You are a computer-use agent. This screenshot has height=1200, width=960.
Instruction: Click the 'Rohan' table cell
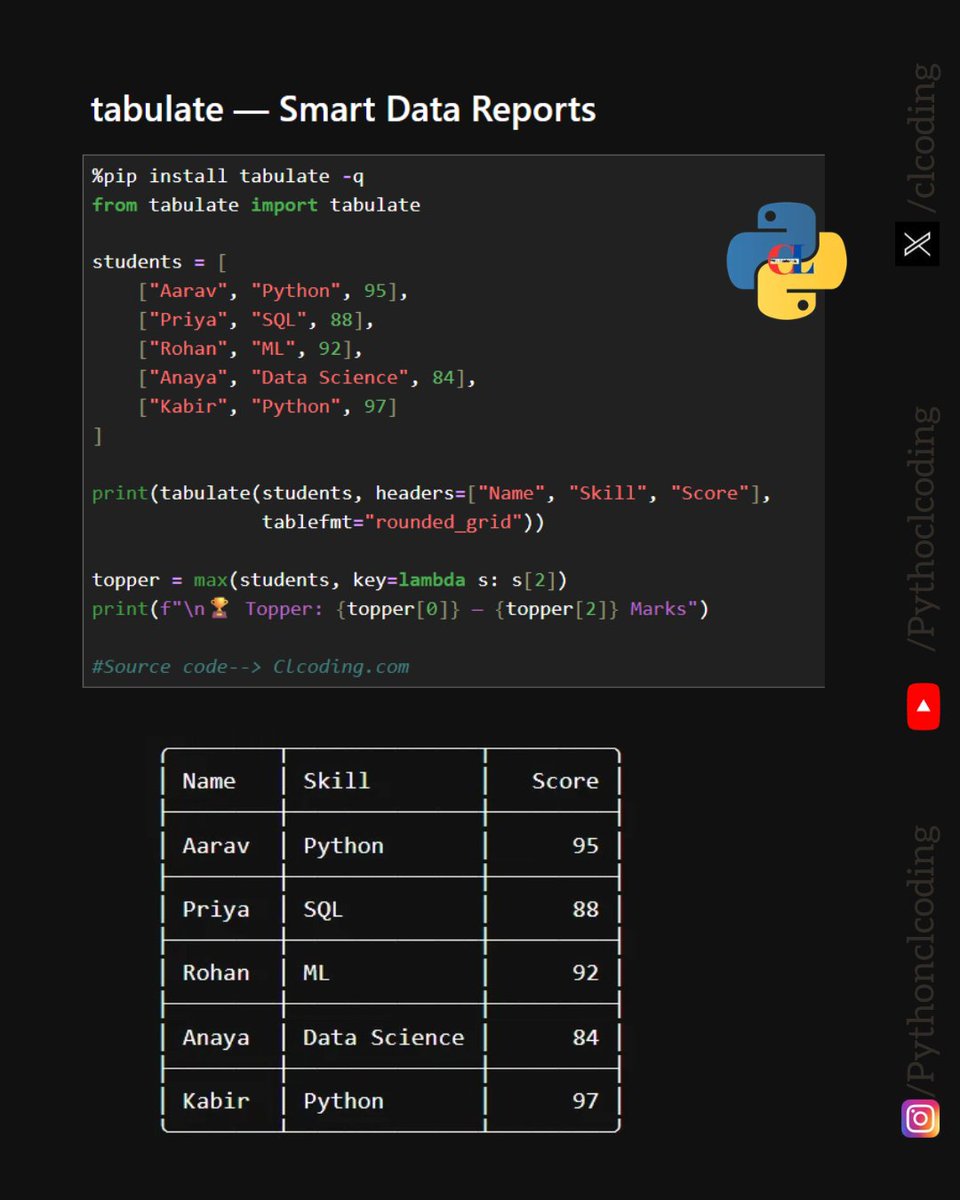(x=215, y=972)
